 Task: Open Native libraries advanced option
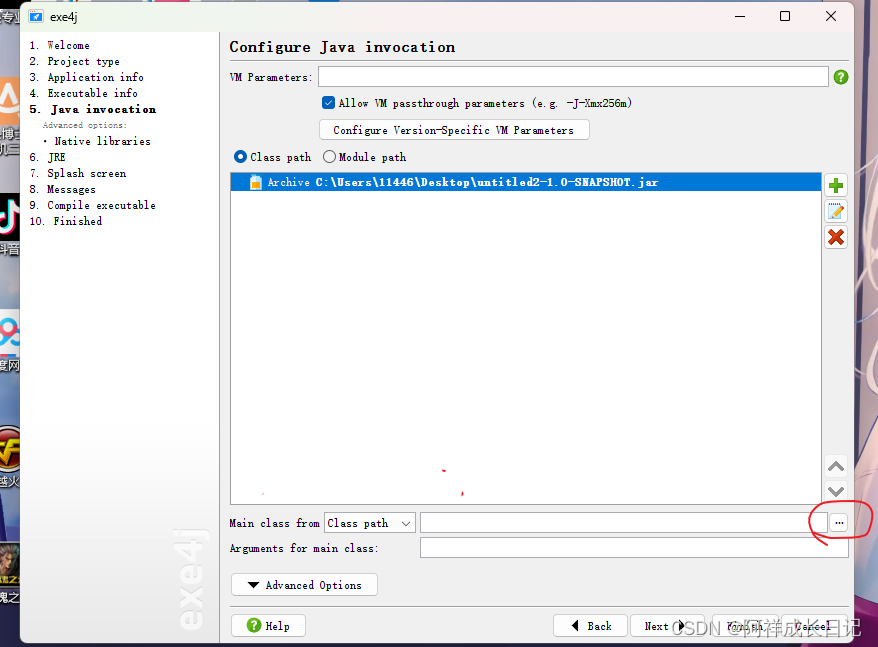click(x=102, y=141)
